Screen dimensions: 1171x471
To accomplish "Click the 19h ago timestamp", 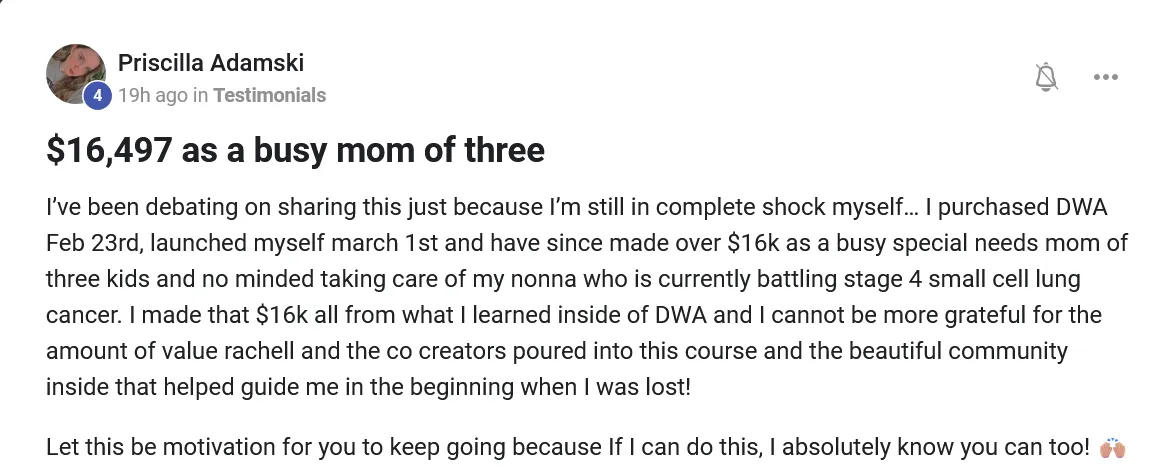I will 152,96.
